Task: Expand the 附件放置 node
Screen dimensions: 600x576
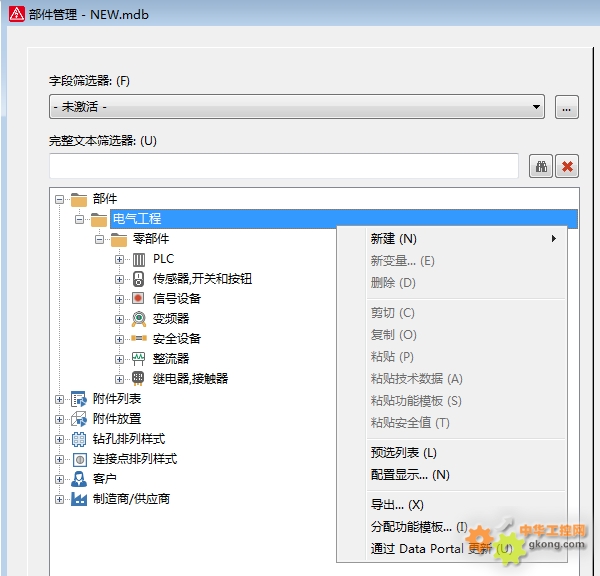Action: tap(59, 419)
